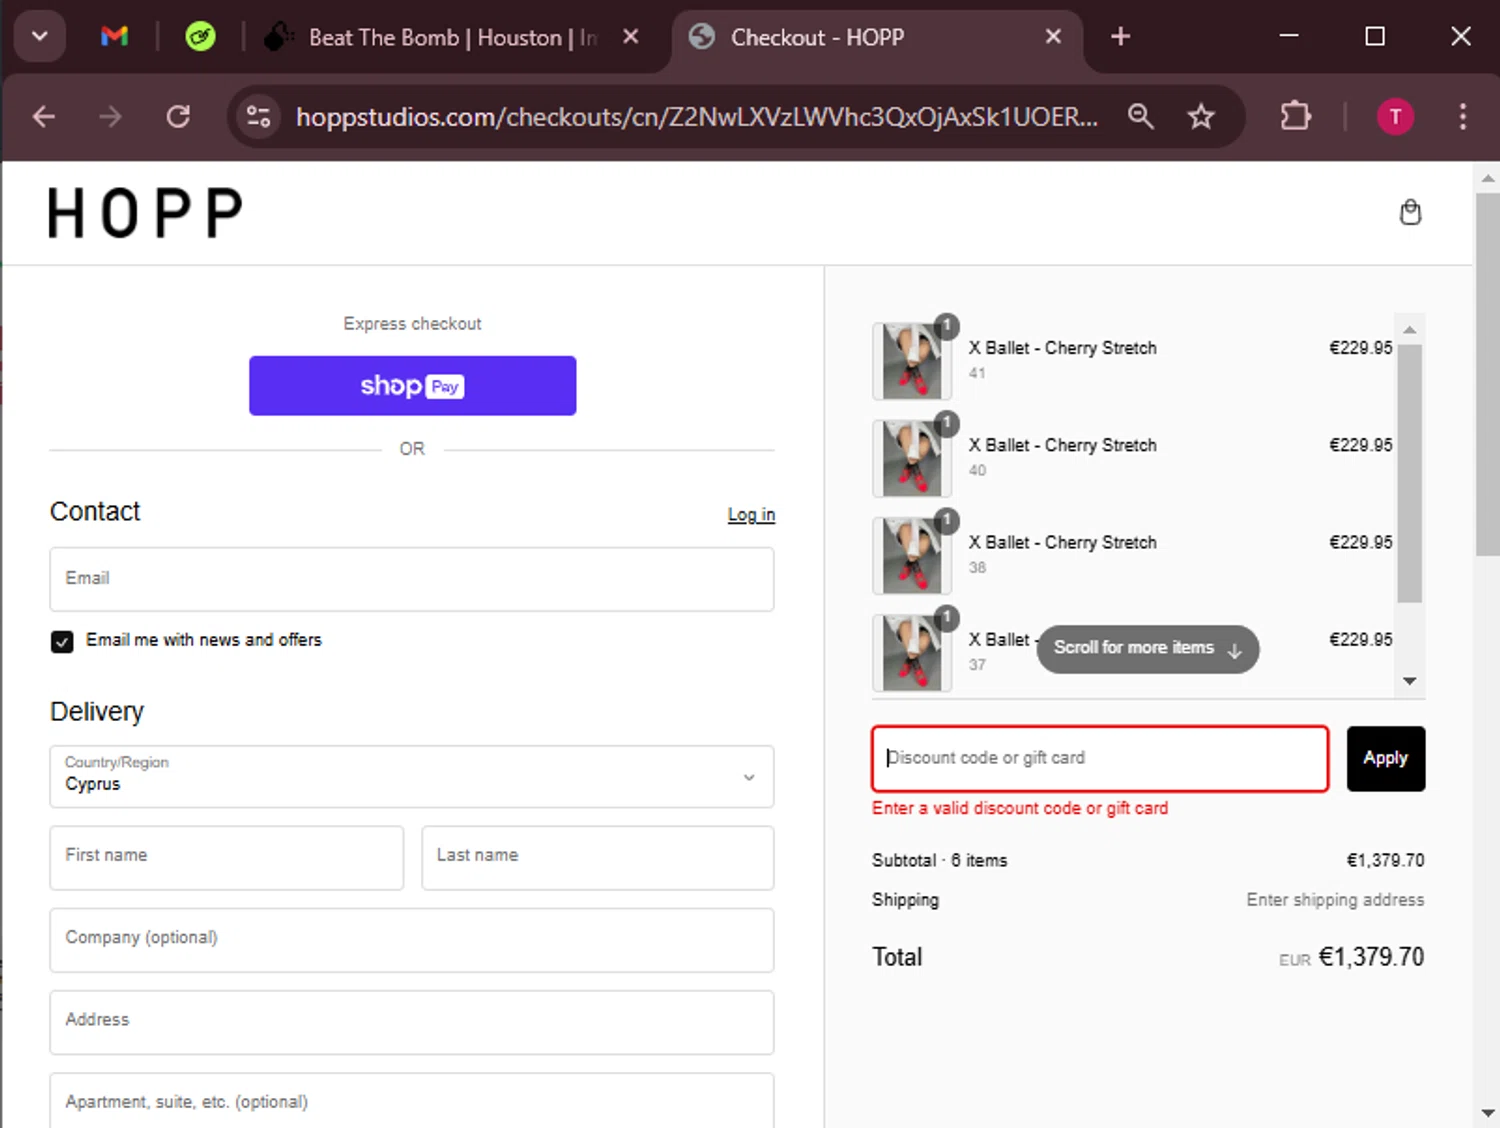Focus the Apartment, suite, etc. field
The height and width of the screenshot is (1128, 1500).
pyautogui.click(x=412, y=1101)
